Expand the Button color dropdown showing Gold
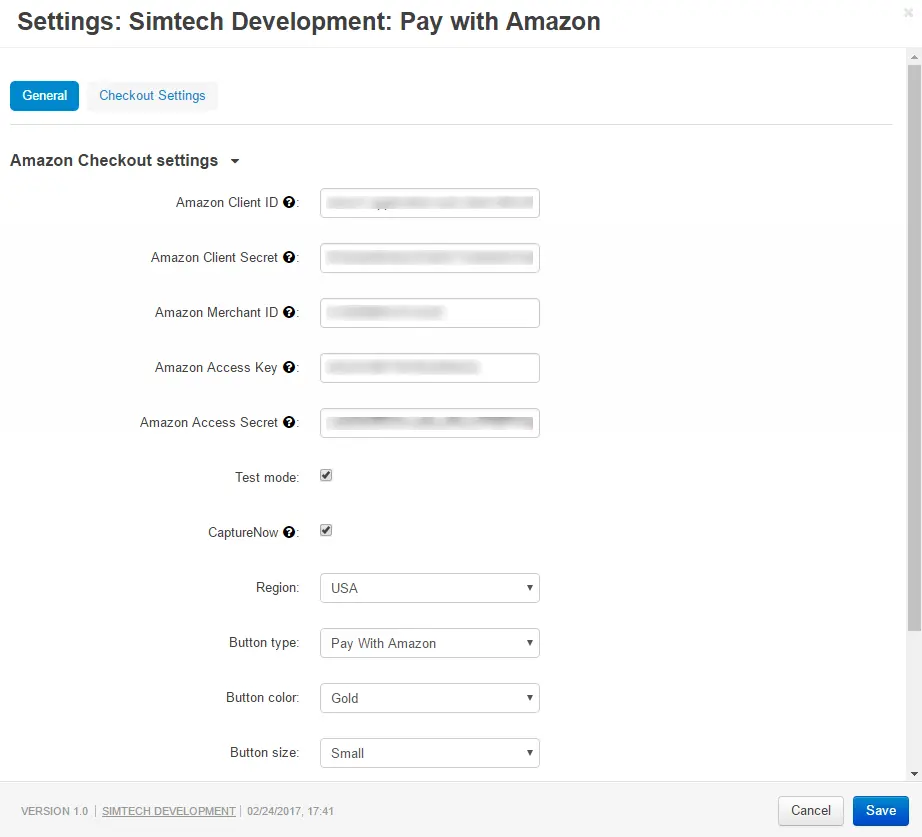The height and width of the screenshot is (837, 922). click(x=429, y=698)
